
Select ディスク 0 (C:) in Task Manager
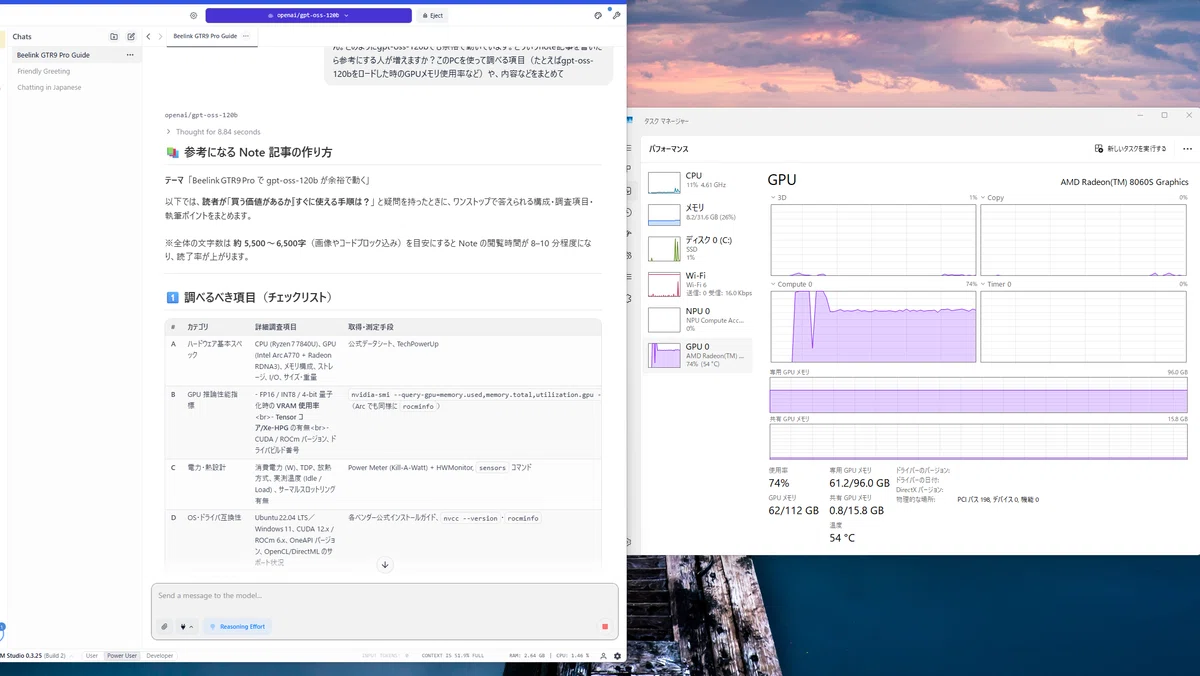pyautogui.click(x=699, y=248)
